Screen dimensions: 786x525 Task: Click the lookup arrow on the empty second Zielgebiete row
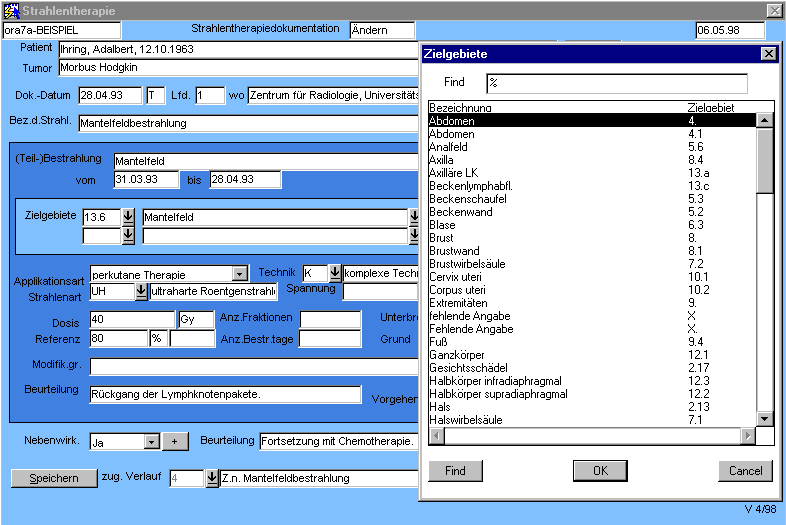pyautogui.click(x=128, y=235)
